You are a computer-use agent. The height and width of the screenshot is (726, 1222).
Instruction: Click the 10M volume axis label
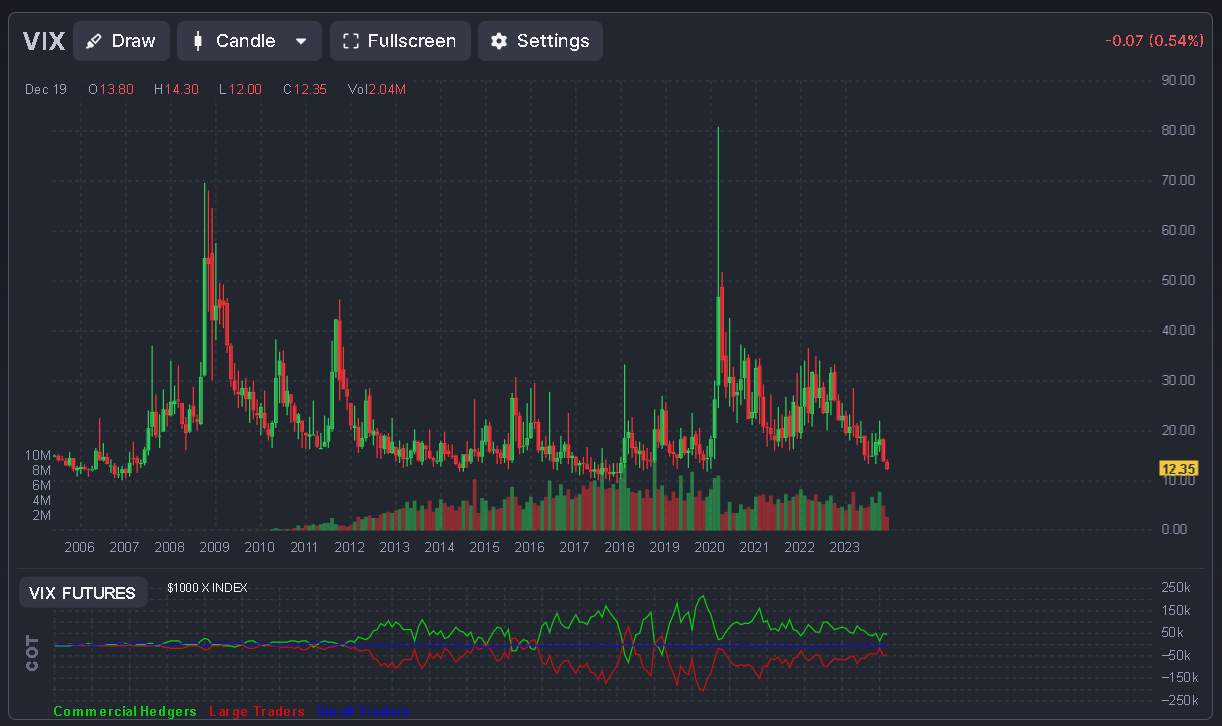(x=38, y=455)
